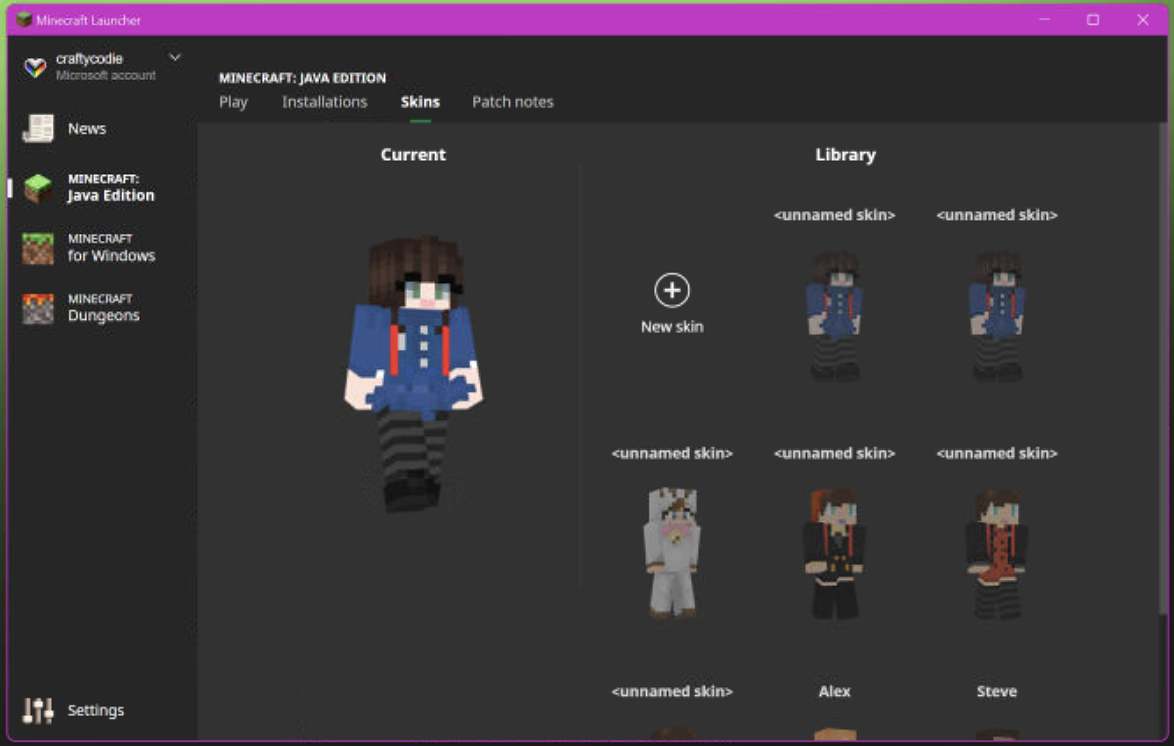Click the MINECRAFT: JAVA EDITION header text
The height and width of the screenshot is (746, 1174).
tap(302, 78)
